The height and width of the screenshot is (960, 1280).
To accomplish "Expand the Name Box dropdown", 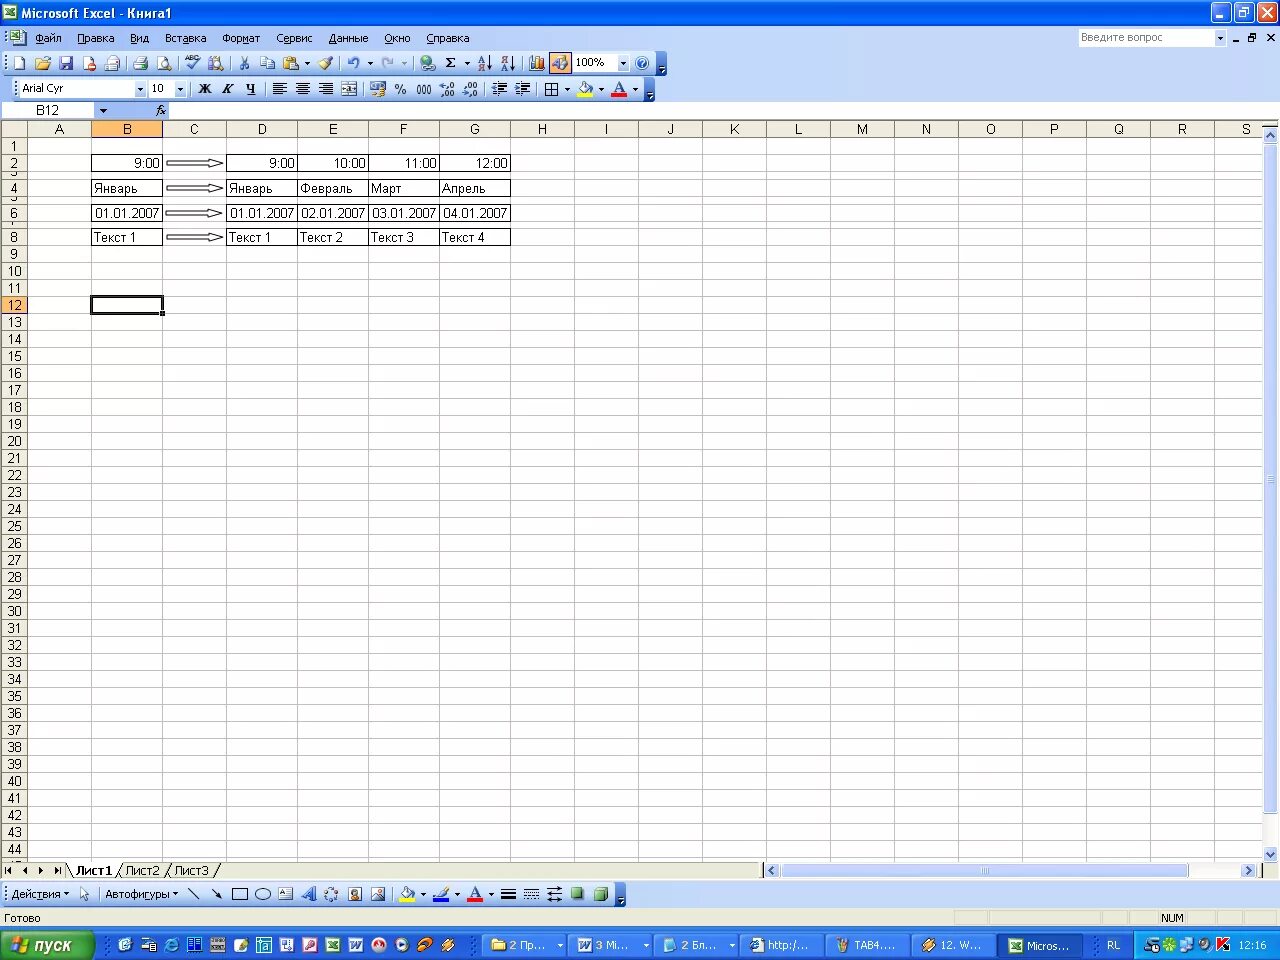I will click(x=103, y=110).
